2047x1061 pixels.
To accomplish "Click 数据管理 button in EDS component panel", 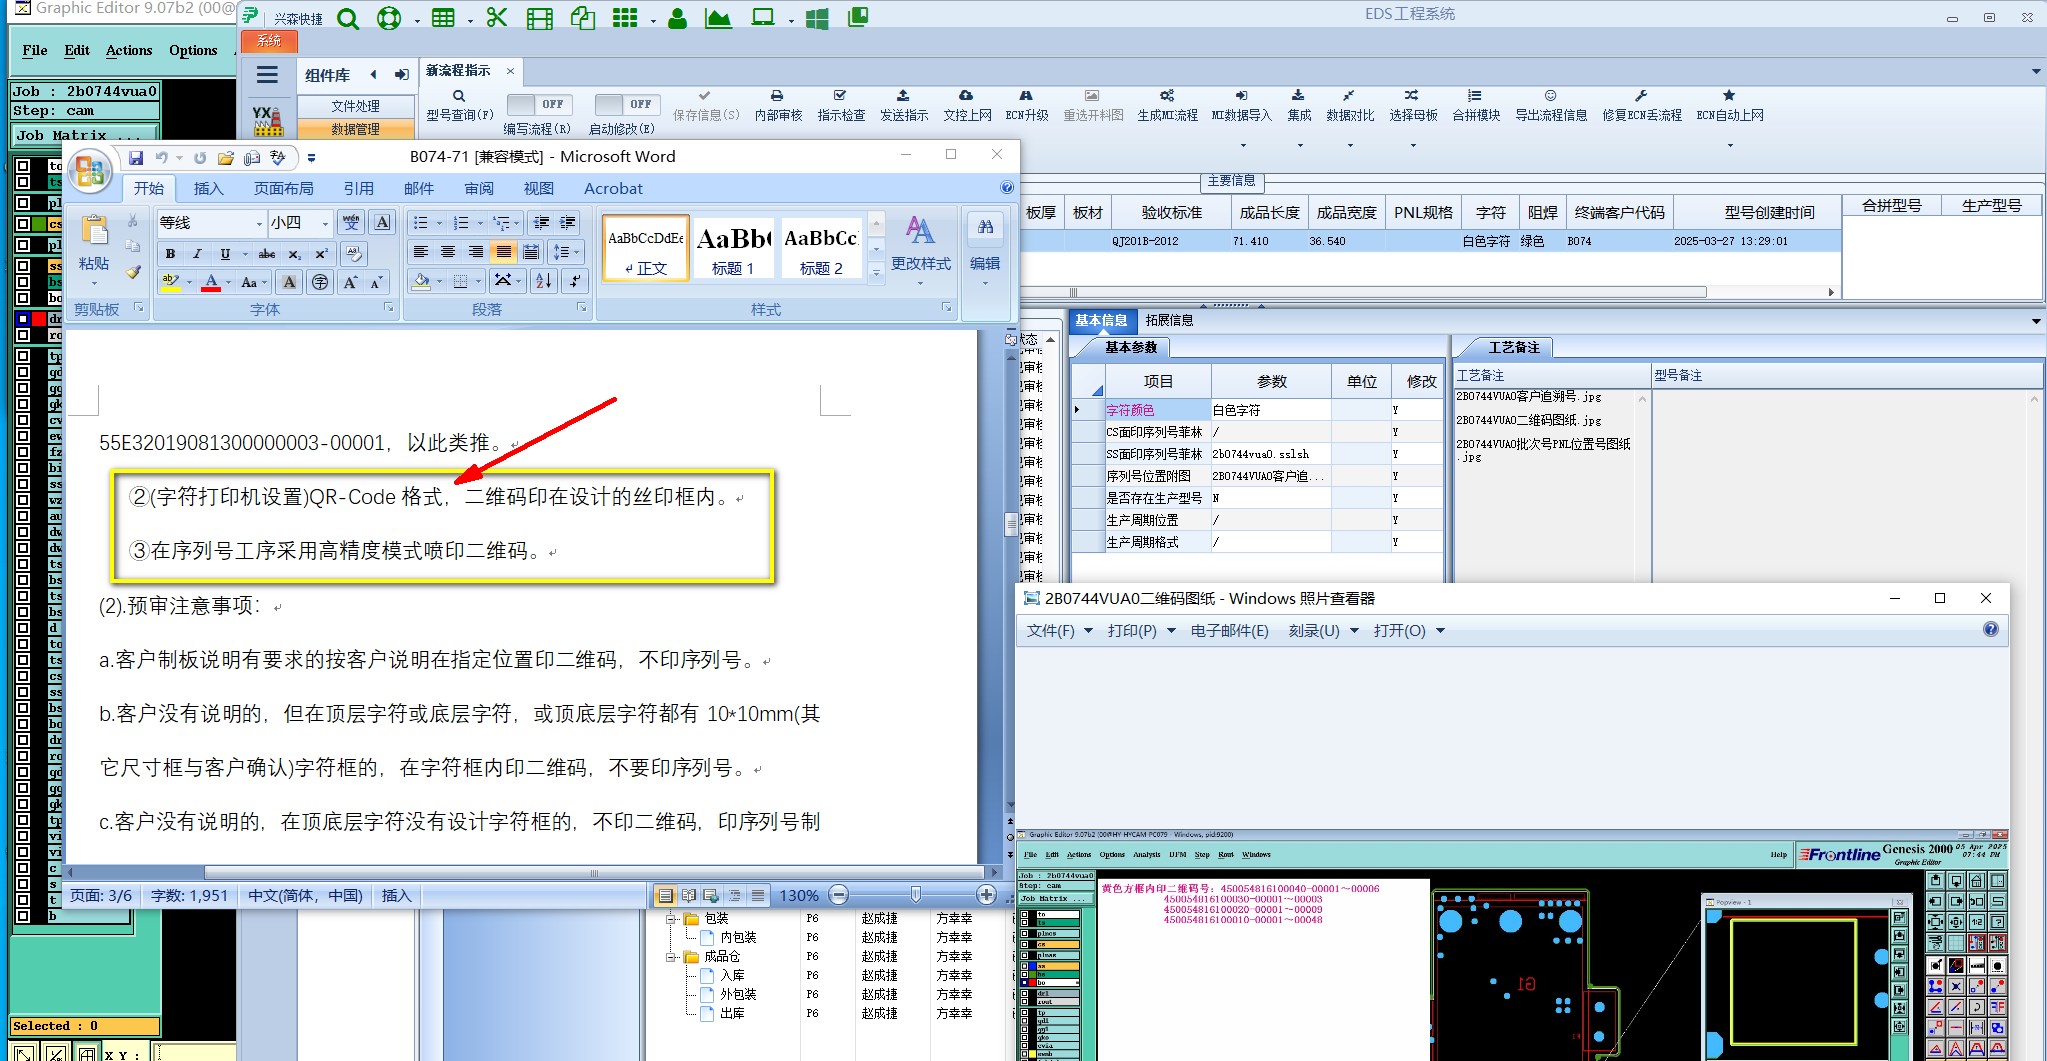I will [x=355, y=129].
